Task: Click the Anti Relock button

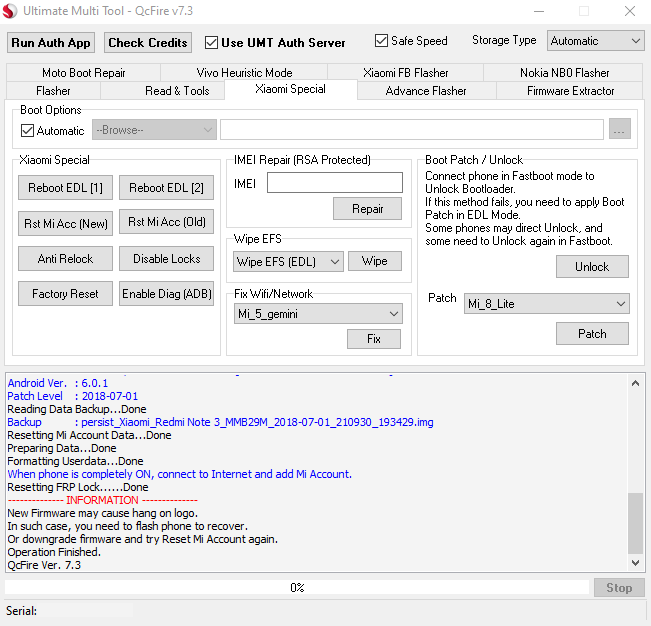Action: point(65,259)
